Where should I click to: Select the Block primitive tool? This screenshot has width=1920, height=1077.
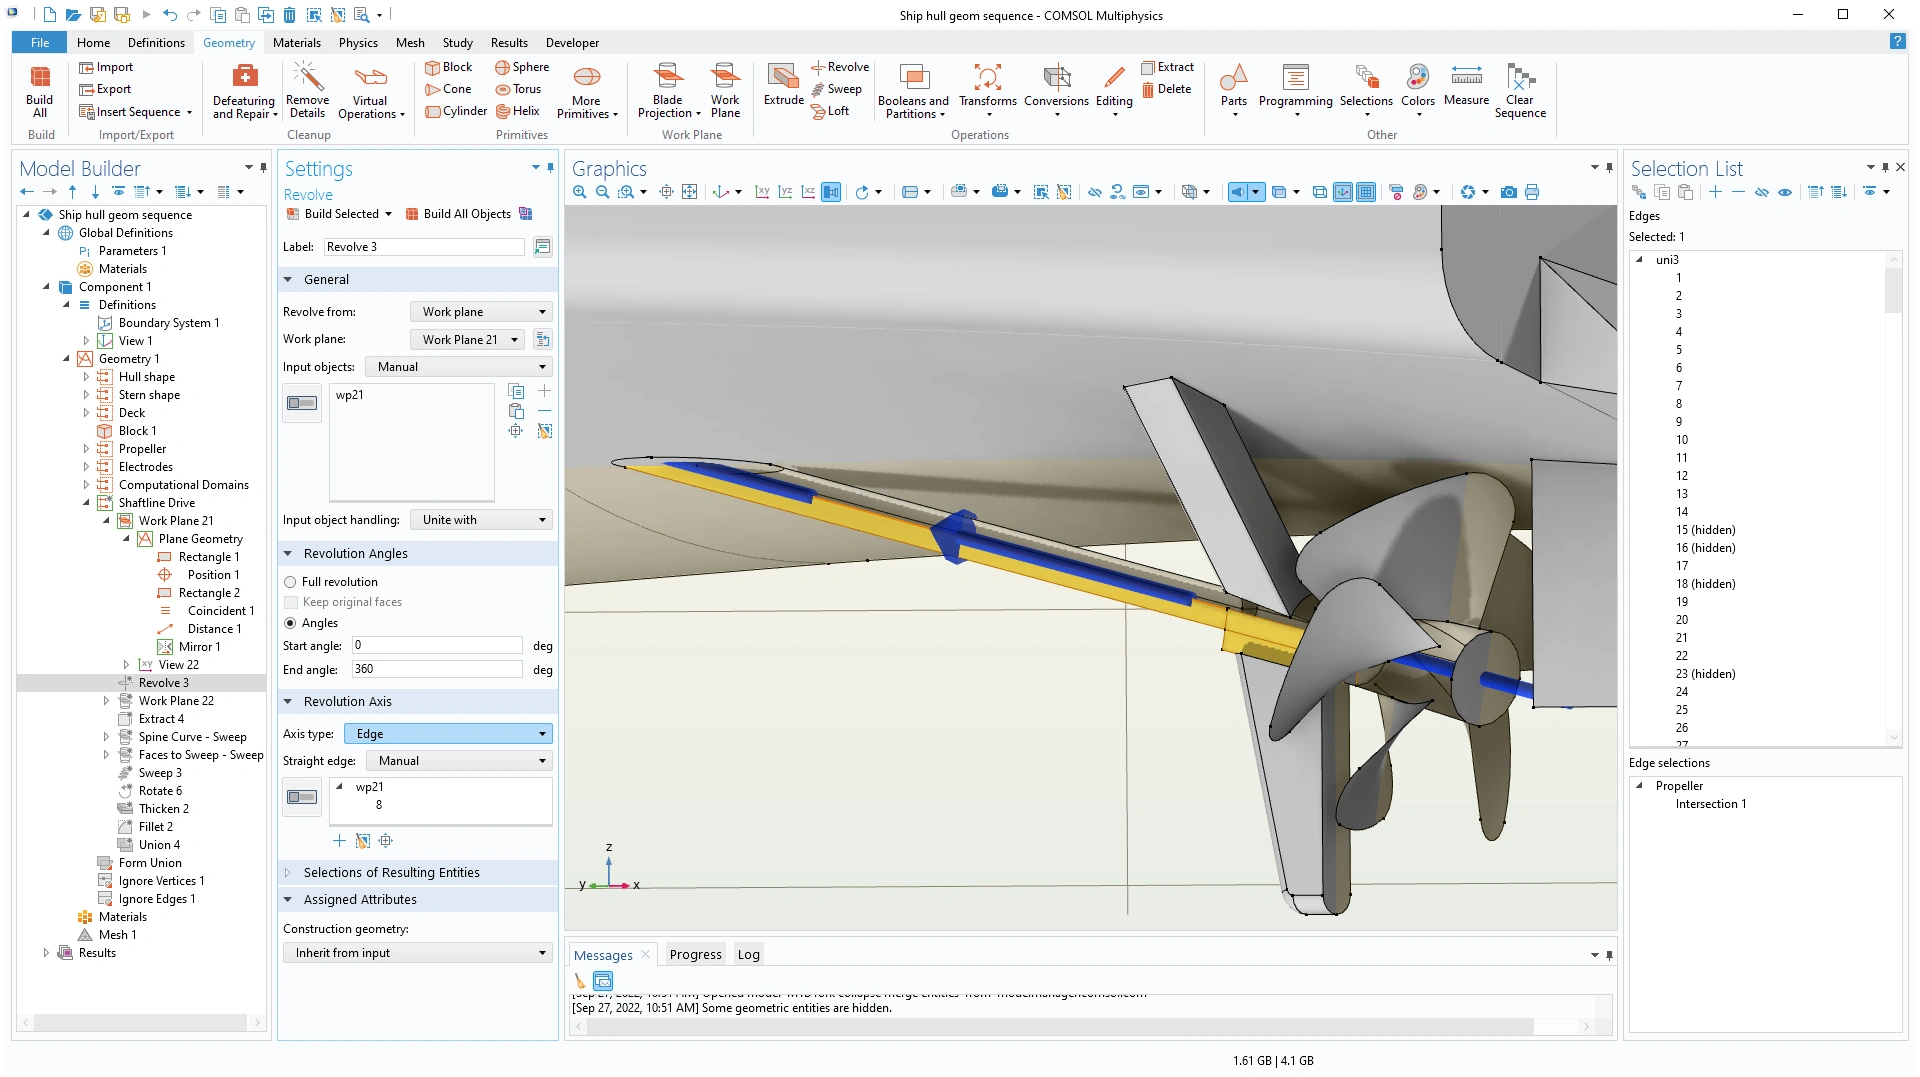click(447, 67)
